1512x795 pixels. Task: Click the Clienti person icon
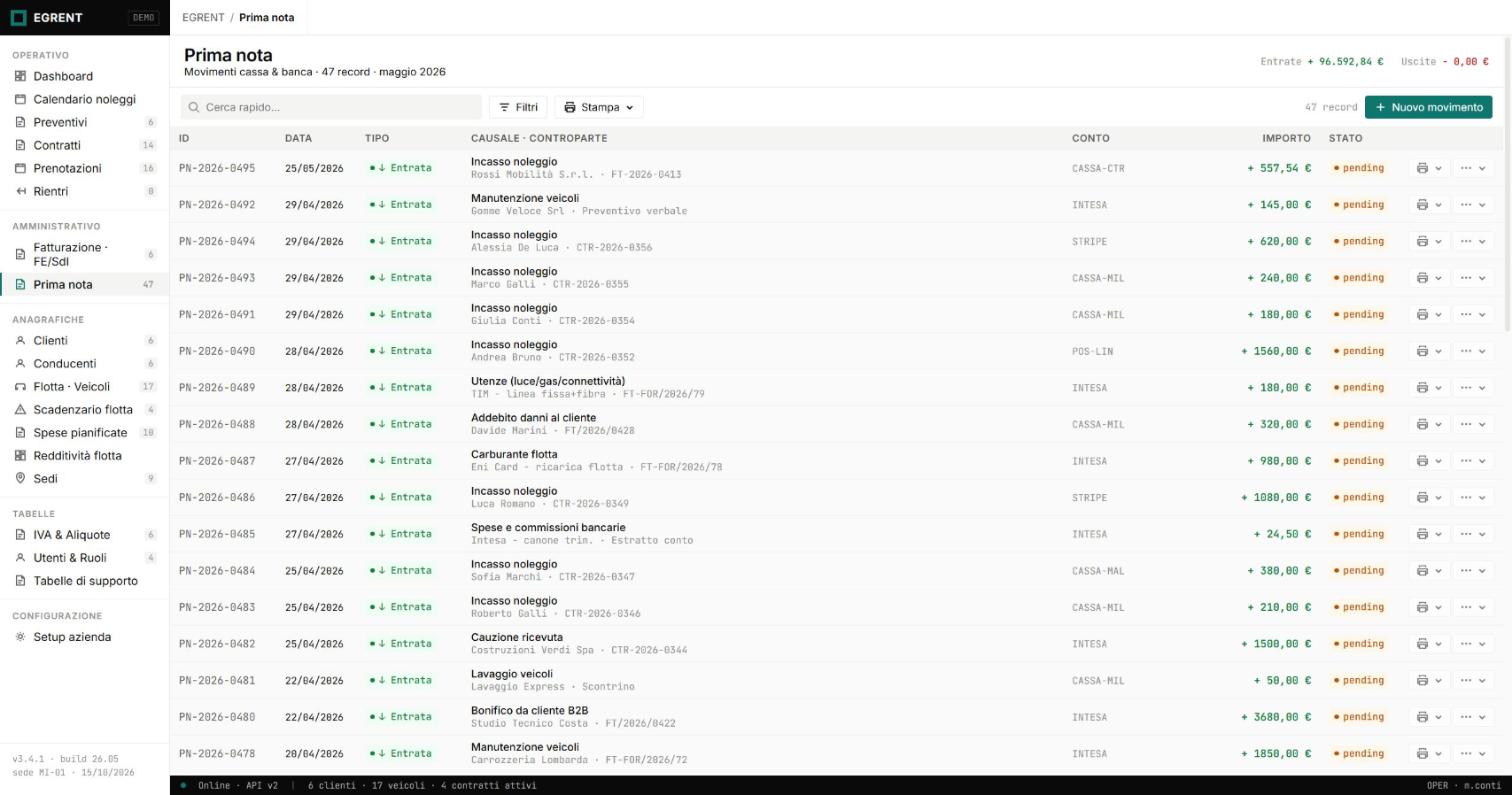20,341
